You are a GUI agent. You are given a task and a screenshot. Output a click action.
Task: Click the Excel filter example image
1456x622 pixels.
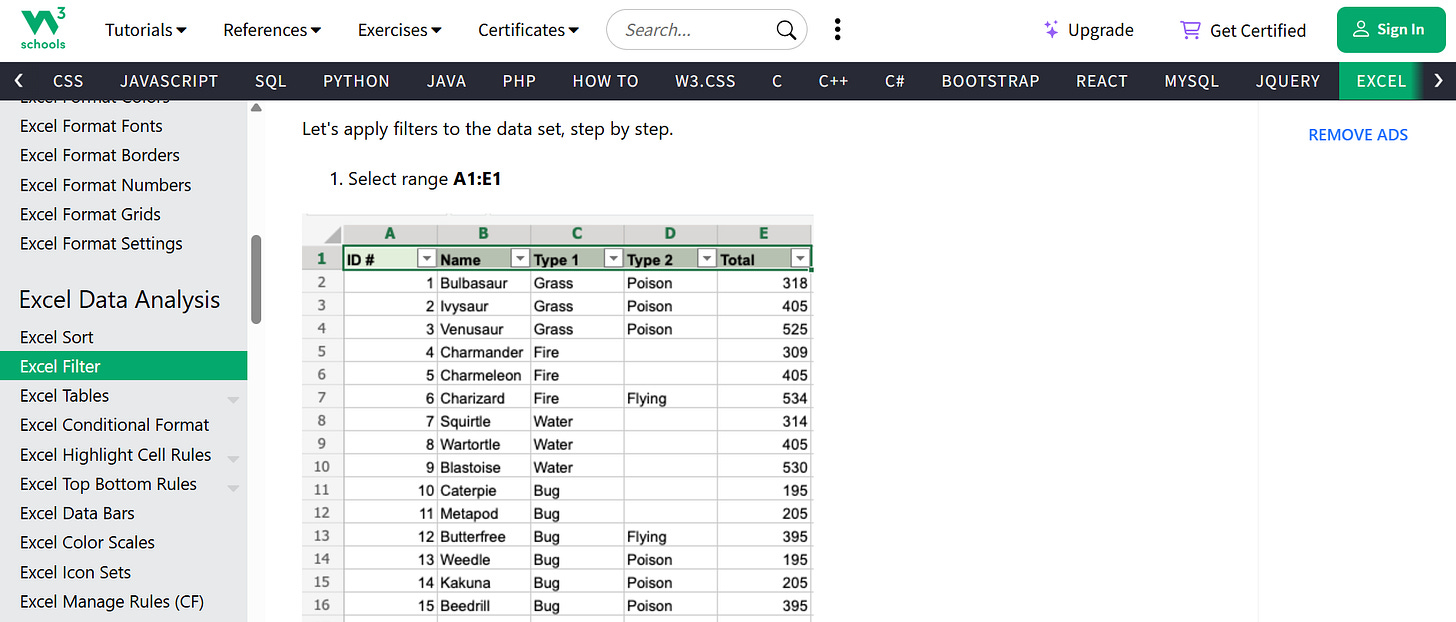pos(558,417)
